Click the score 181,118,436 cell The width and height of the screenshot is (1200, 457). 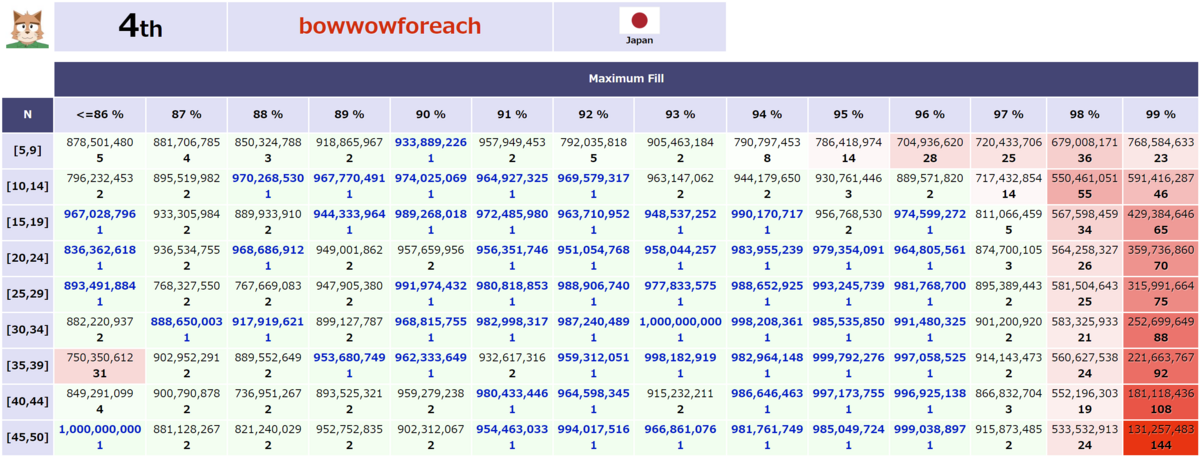1160,402
